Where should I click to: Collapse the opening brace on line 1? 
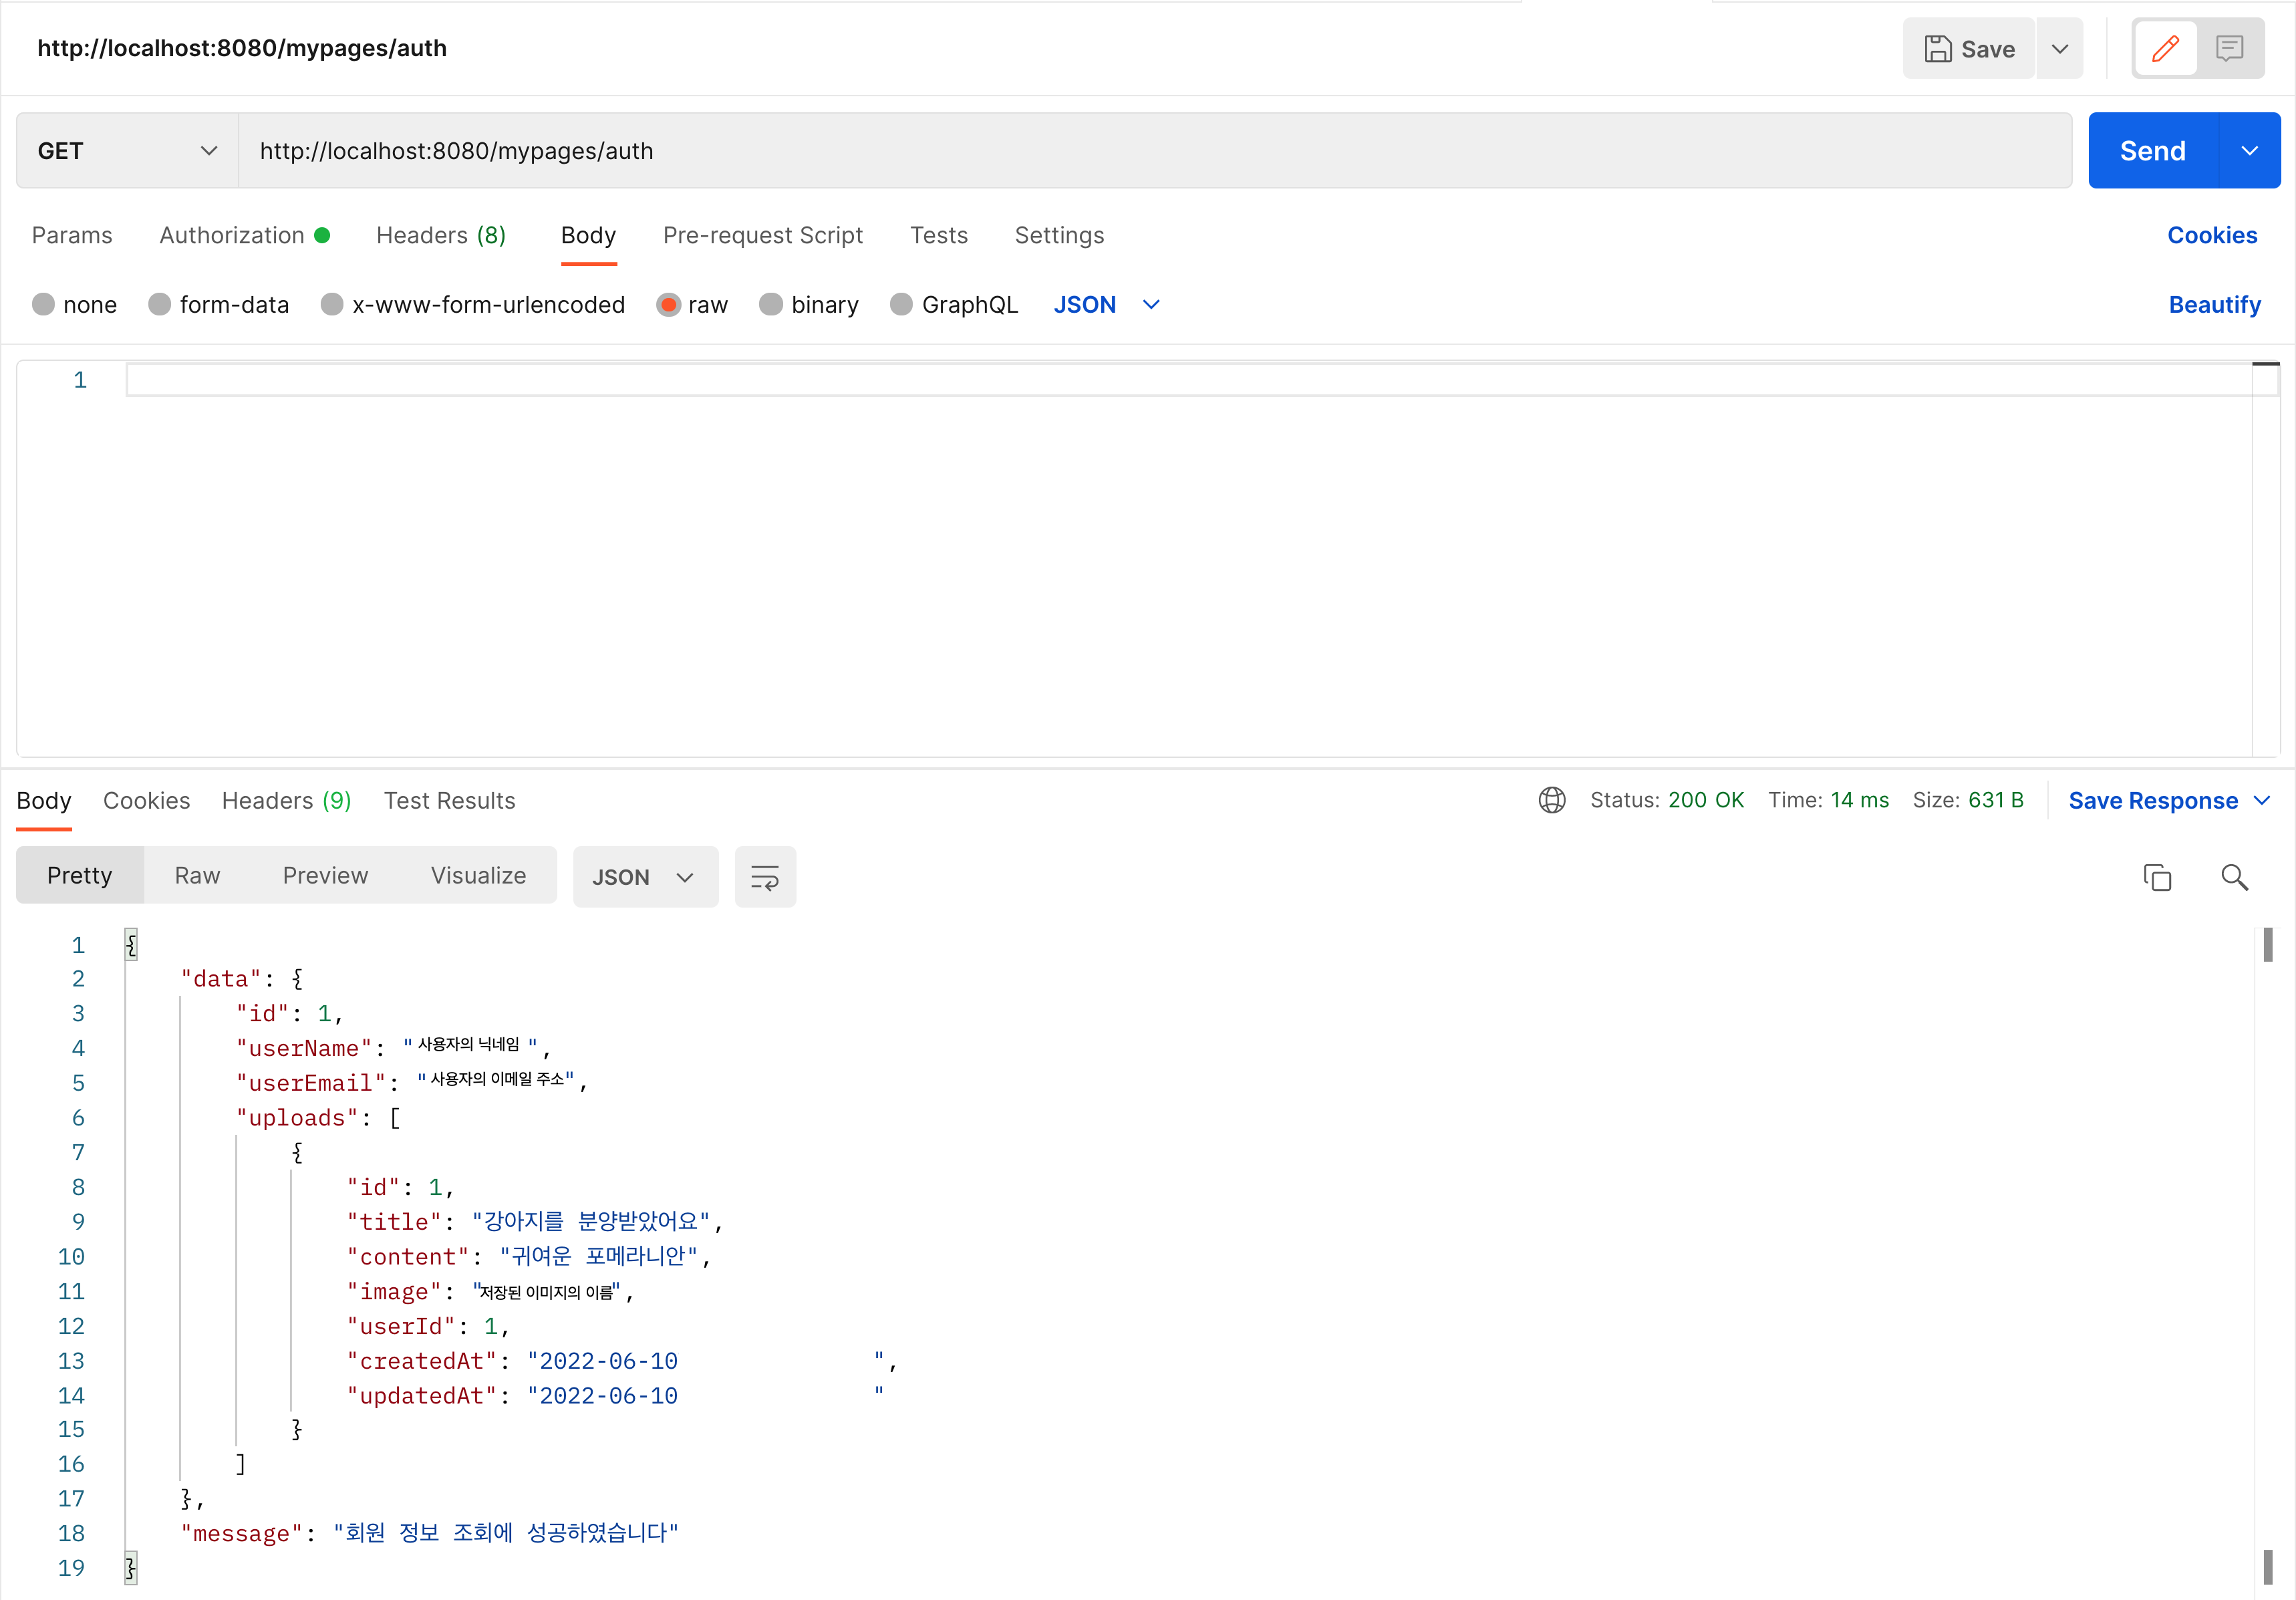131,945
